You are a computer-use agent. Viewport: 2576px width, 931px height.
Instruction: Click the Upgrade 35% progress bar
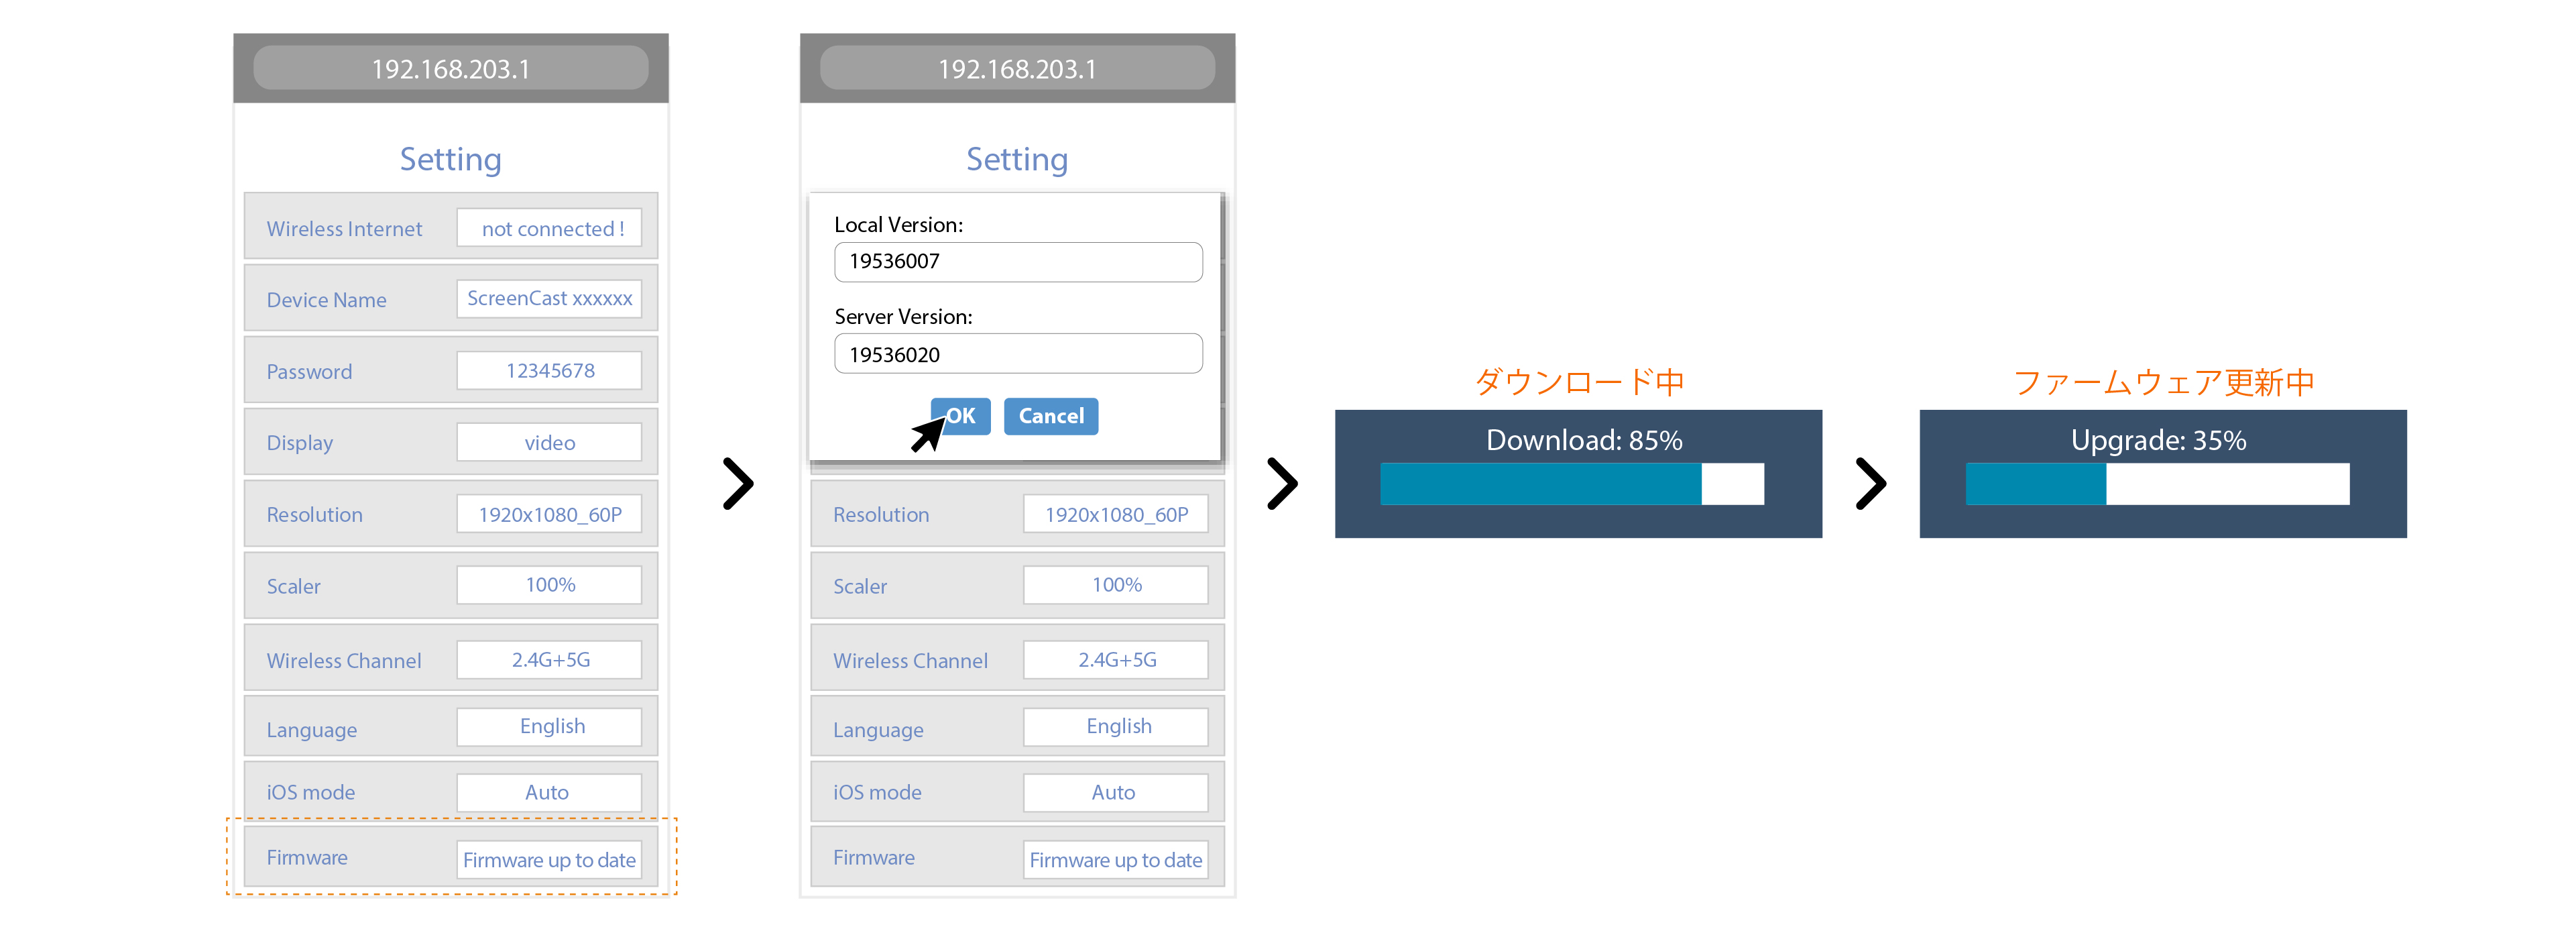tap(2157, 484)
